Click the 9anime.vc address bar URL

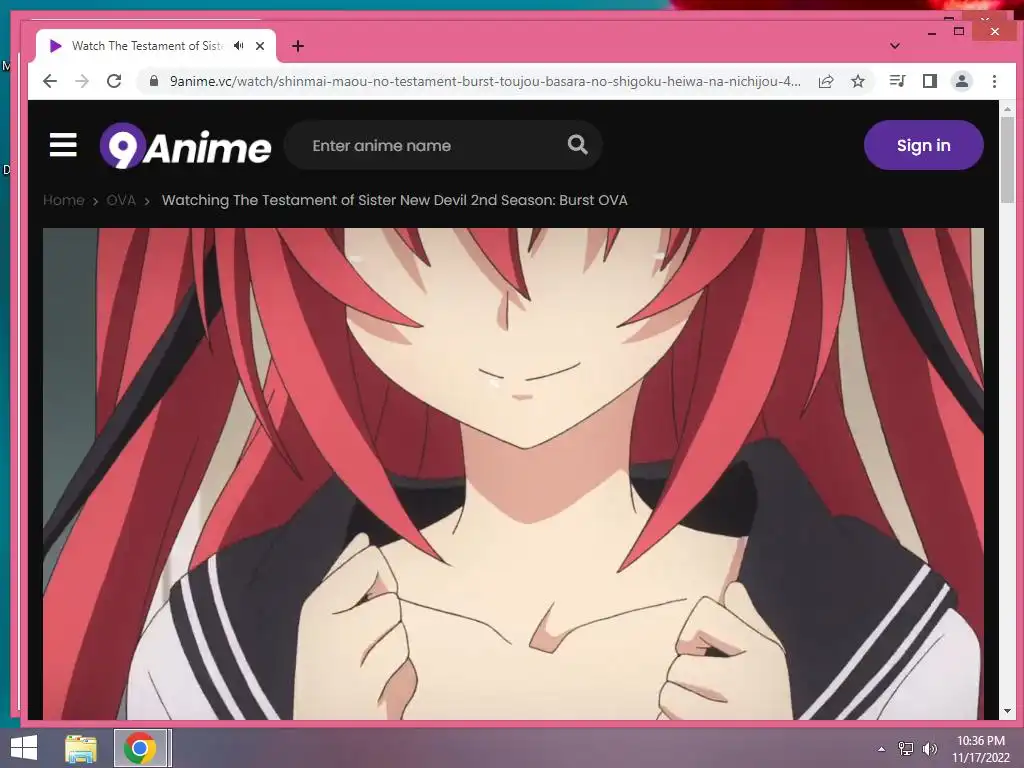coord(485,82)
